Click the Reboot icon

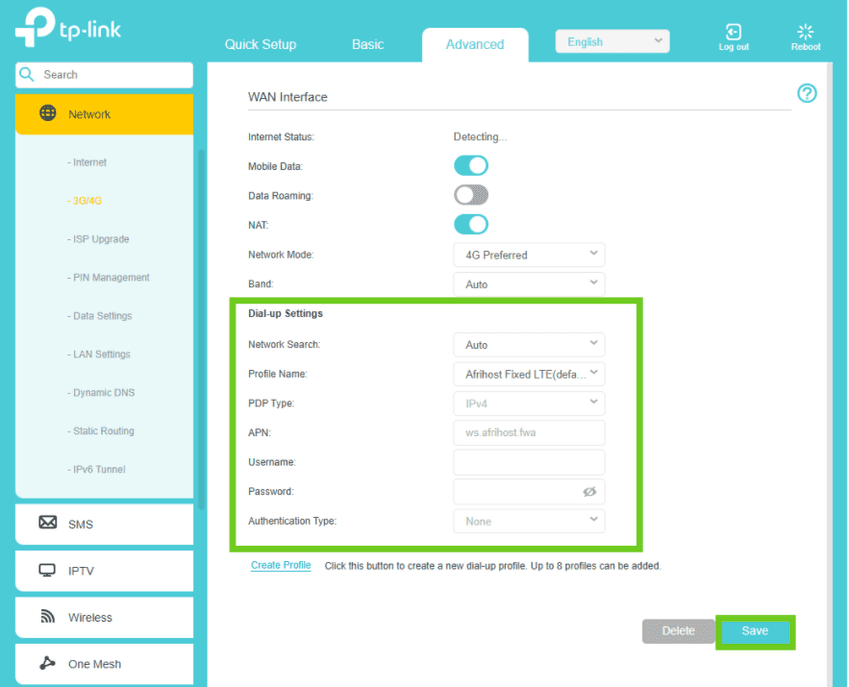tap(805, 33)
